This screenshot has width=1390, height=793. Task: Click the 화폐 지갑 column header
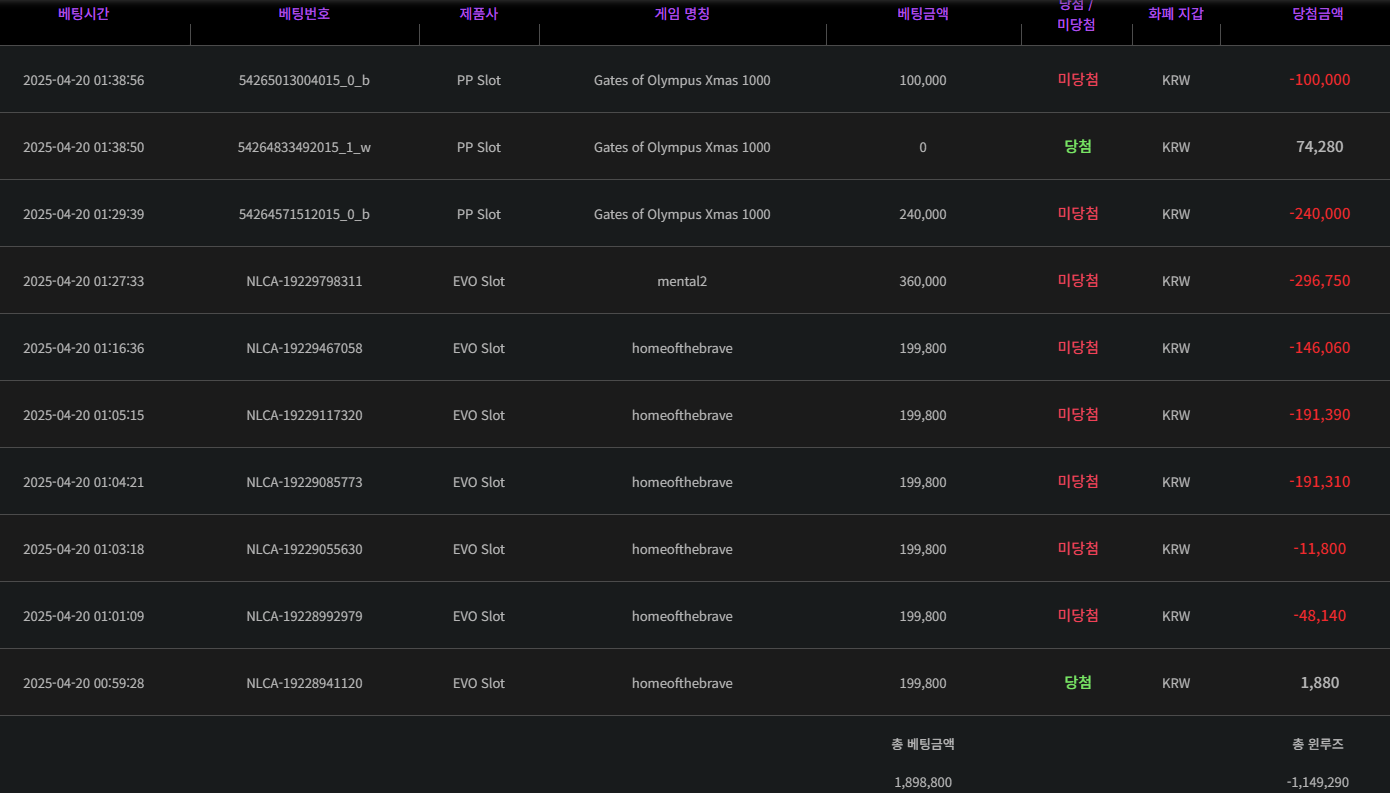[x=1176, y=14]
